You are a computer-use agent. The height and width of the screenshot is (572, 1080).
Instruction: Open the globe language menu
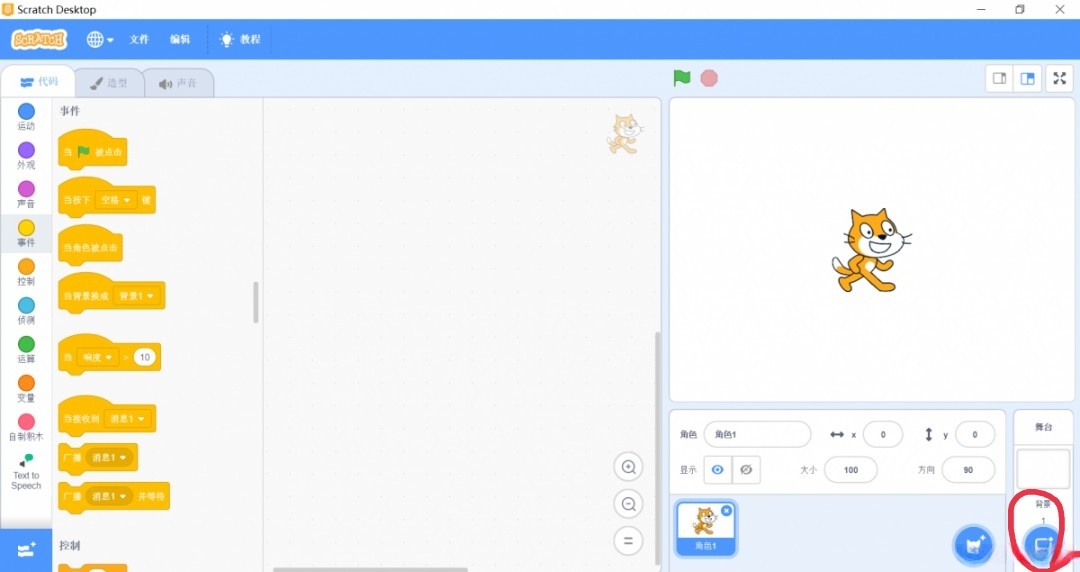point(100,39)
